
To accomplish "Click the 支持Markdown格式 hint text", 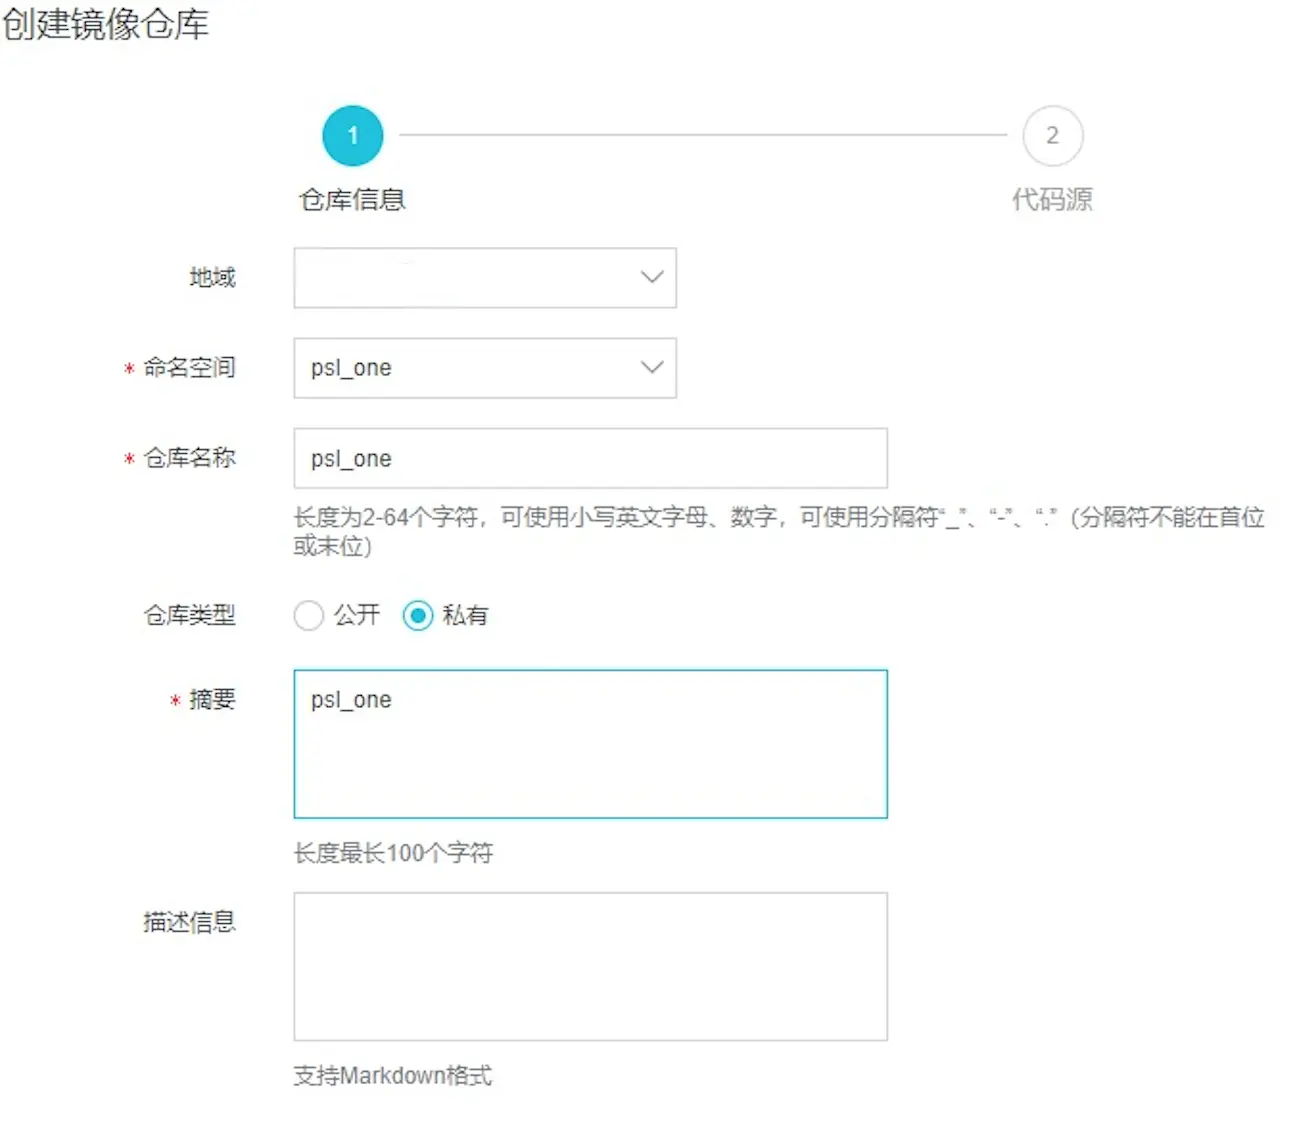I will [x=392, y=1075].
